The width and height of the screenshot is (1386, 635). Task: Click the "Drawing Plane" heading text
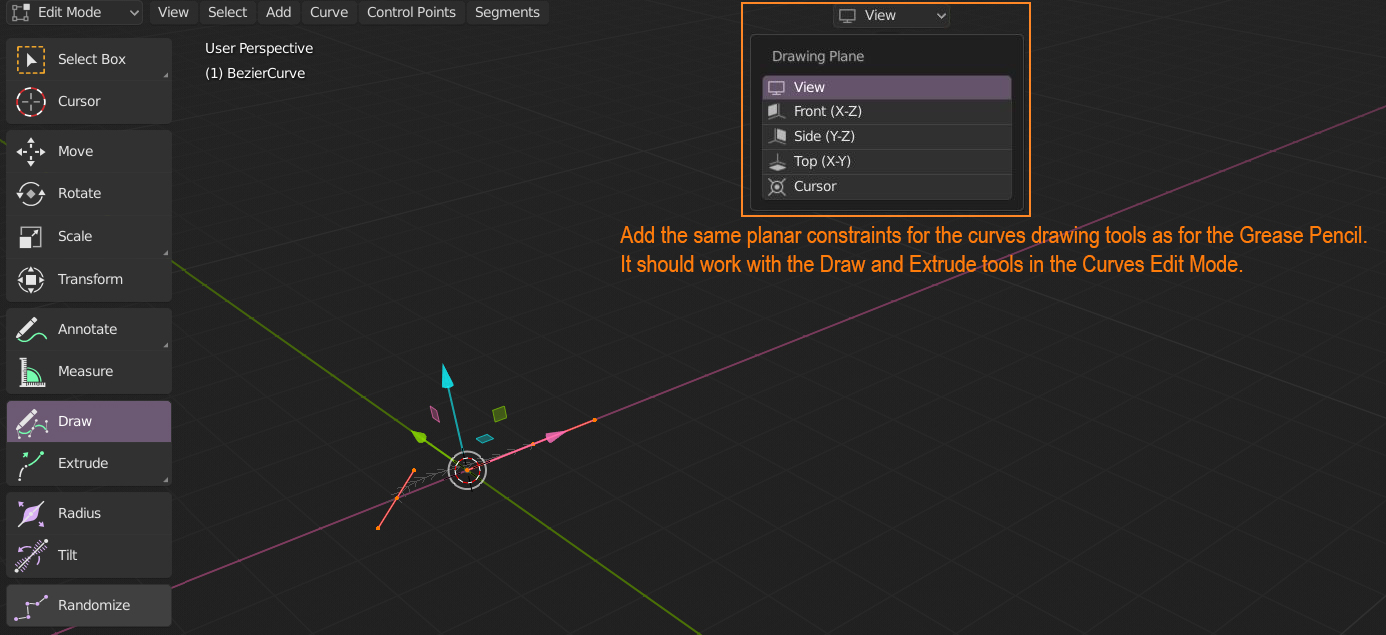818,56
